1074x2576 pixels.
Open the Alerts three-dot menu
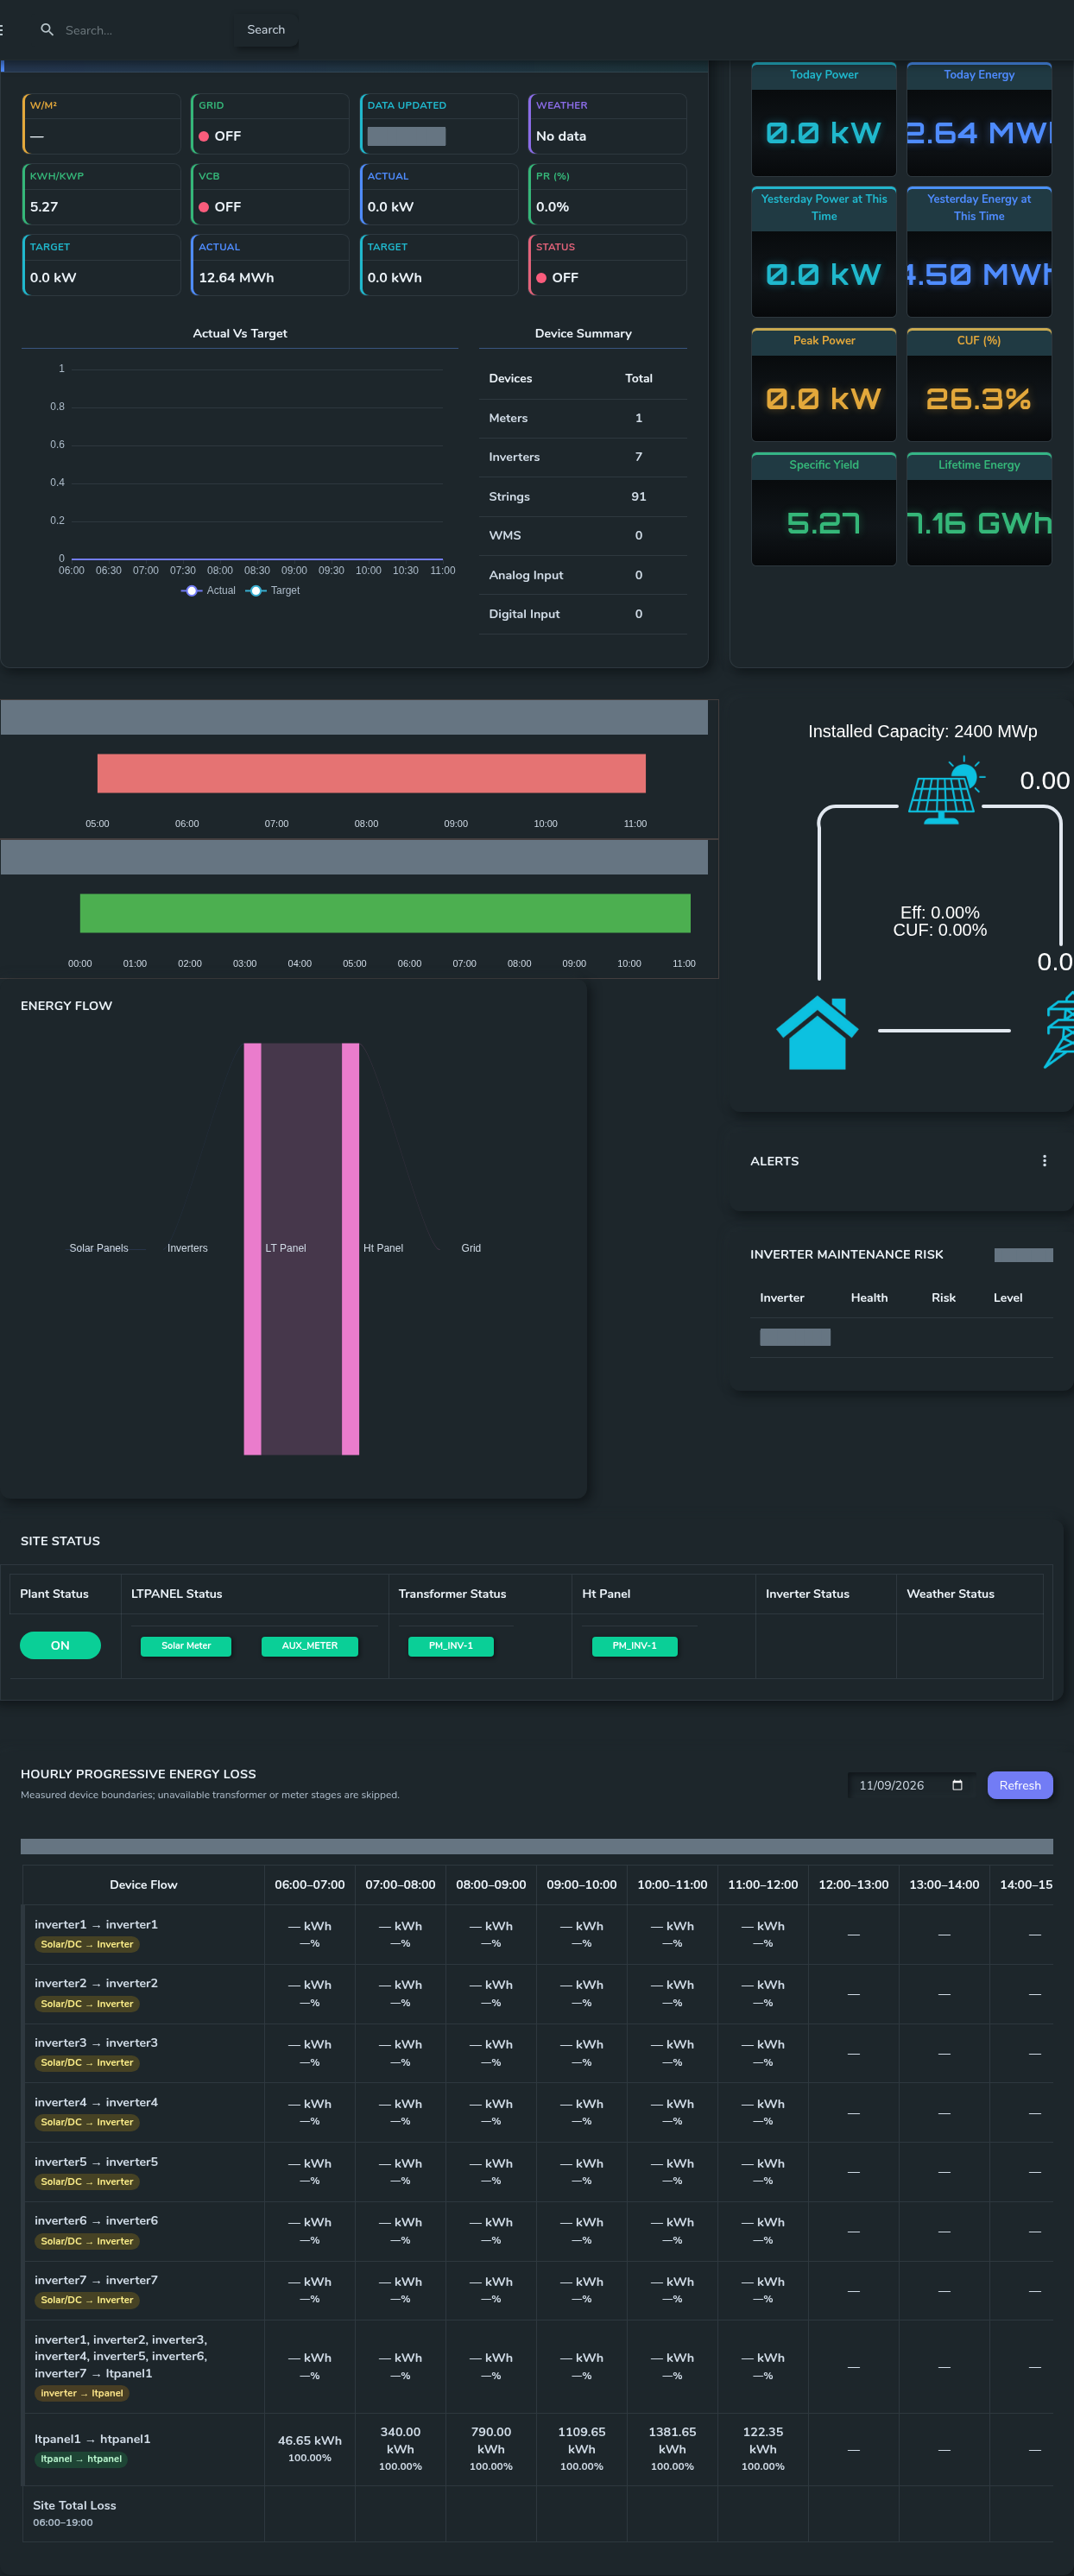point(1044,1161)
